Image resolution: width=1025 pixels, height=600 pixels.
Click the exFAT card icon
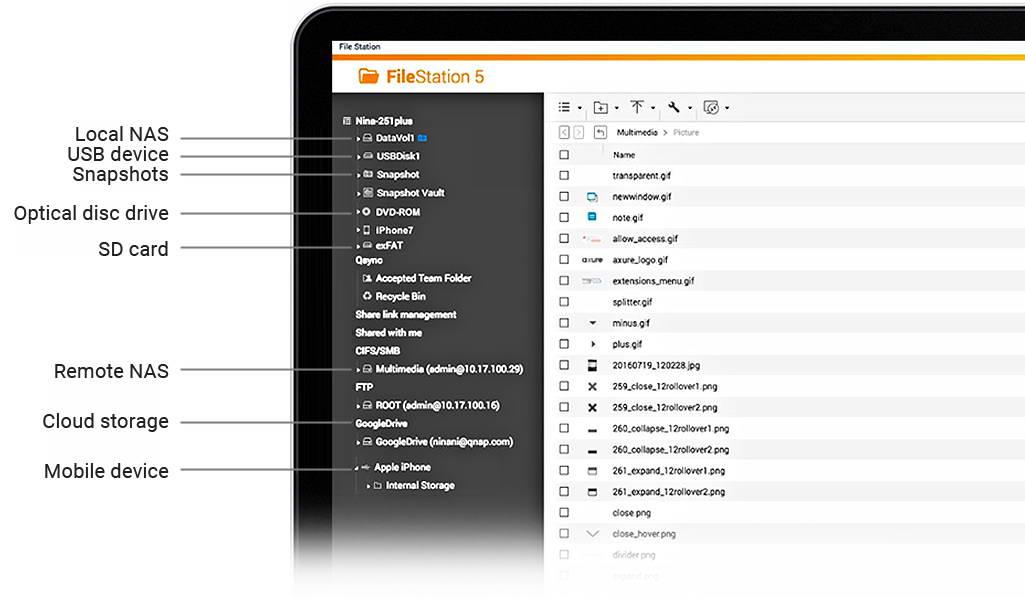pyautogui.click(x=368, y=245)
